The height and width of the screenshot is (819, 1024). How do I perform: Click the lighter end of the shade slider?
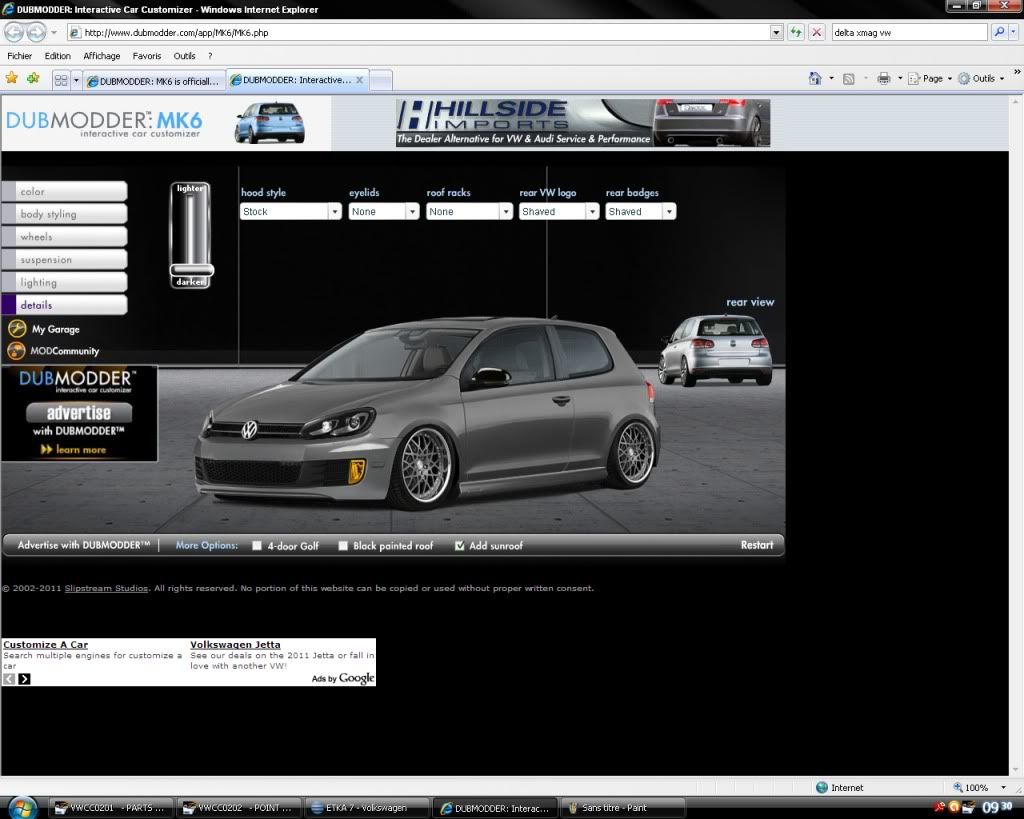(x=190, y=188)
